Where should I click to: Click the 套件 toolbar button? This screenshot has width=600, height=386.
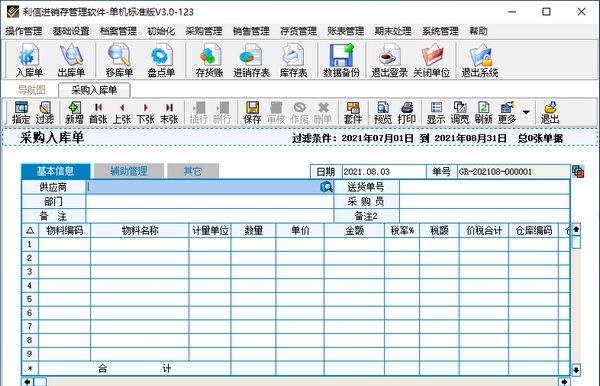(352, 113)
